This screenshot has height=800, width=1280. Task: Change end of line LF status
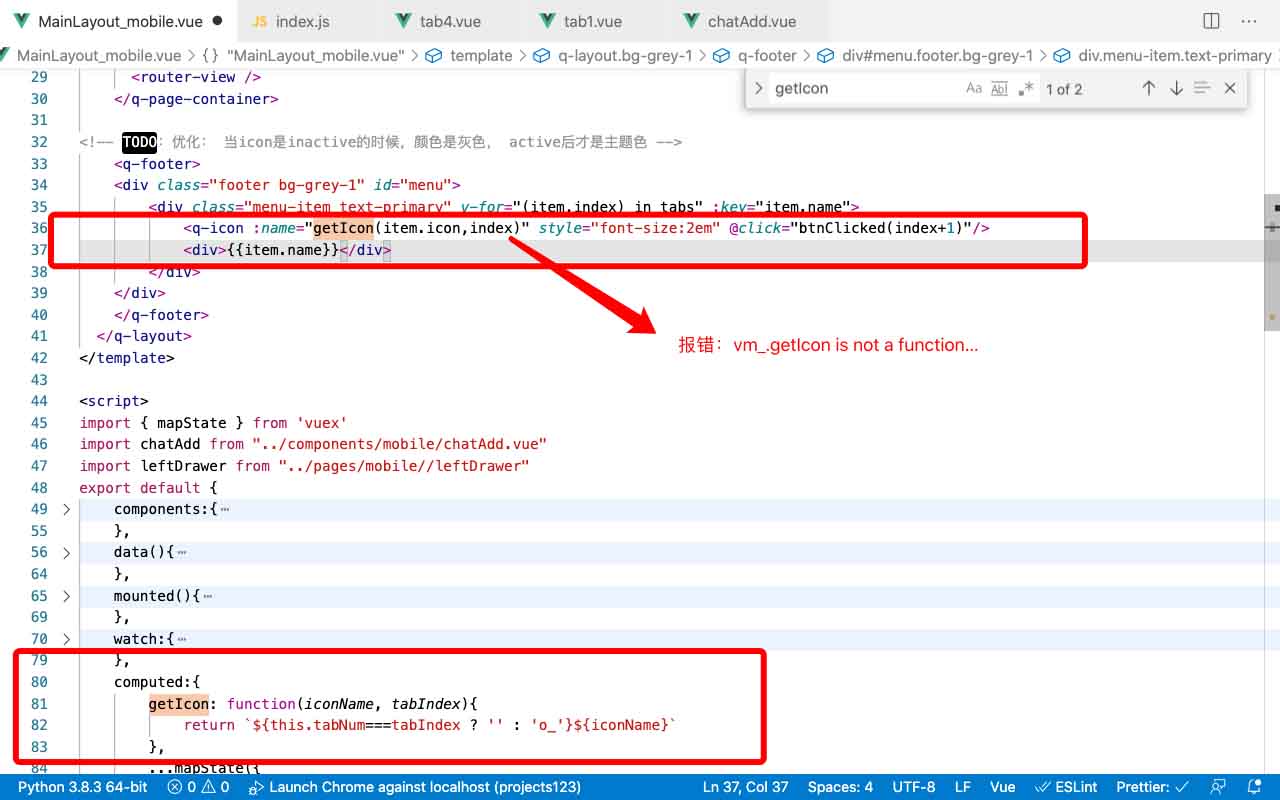962,787
